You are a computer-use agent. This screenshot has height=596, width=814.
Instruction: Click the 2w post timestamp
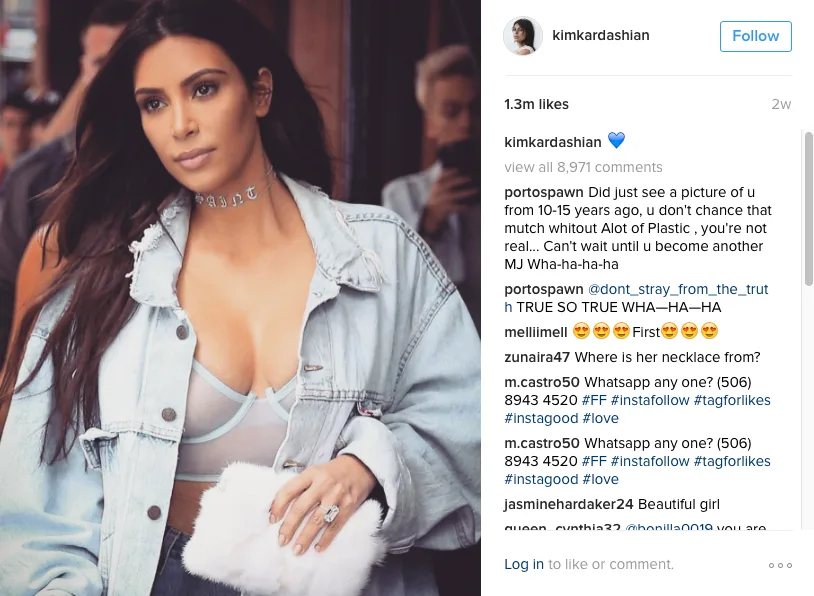pyautogui.click(x=781, y=104)
